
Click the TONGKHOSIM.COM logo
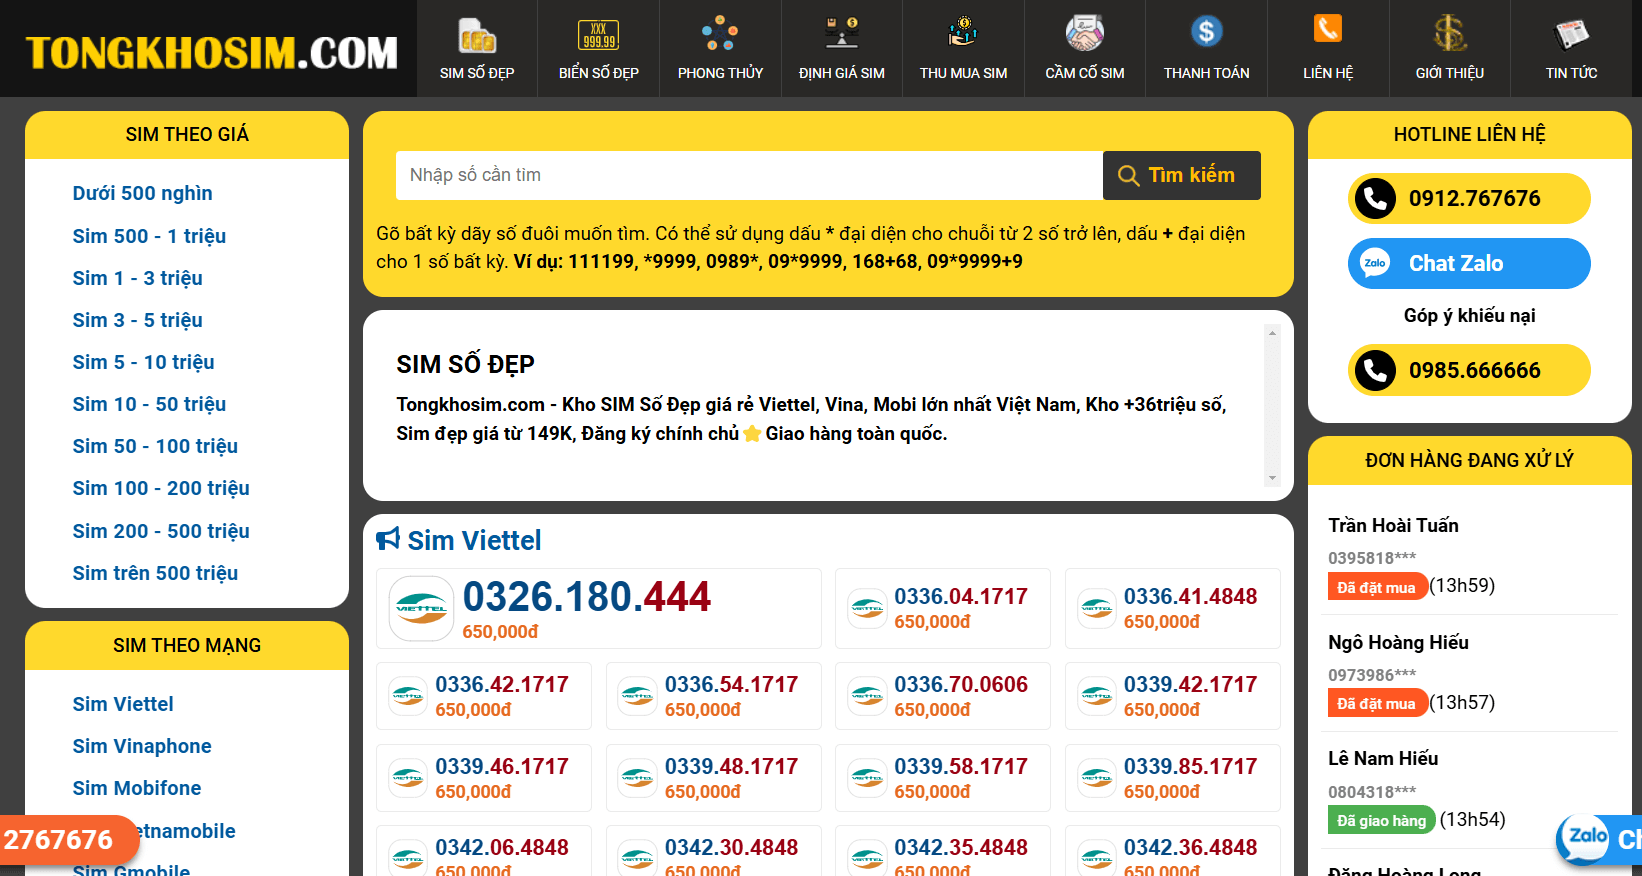211,53
